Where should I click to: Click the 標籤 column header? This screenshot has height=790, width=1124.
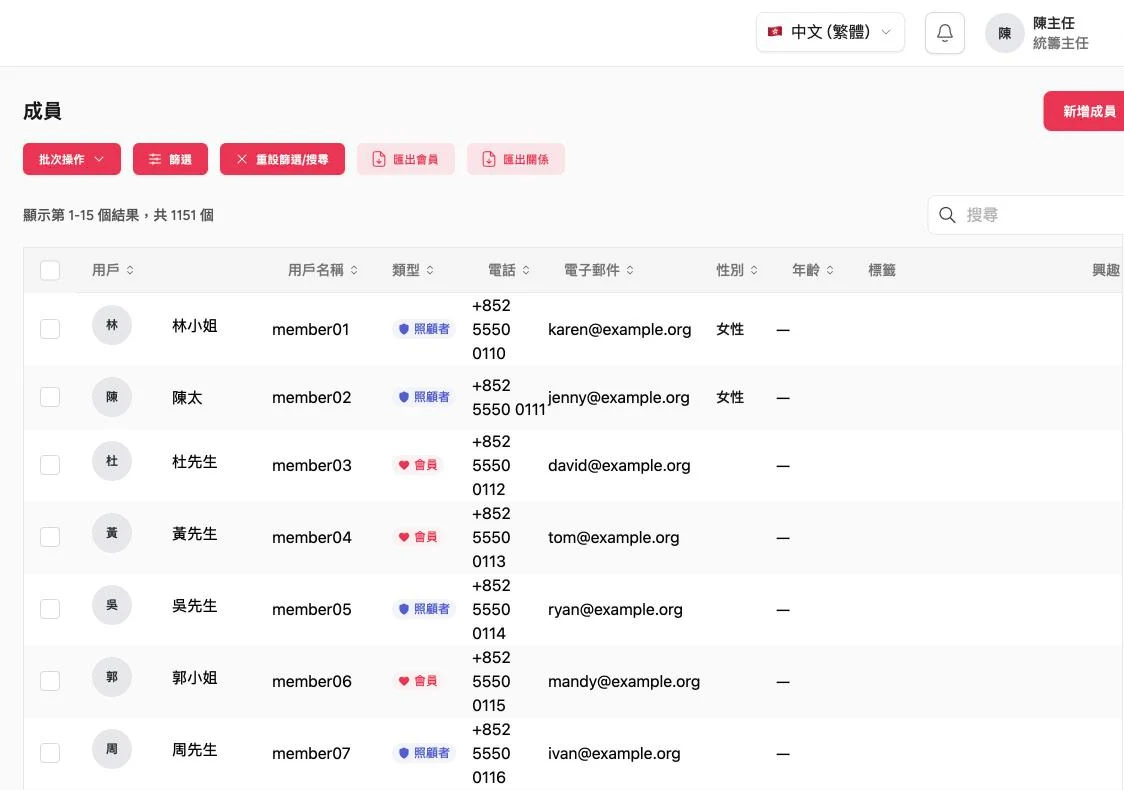coord(882,270)
